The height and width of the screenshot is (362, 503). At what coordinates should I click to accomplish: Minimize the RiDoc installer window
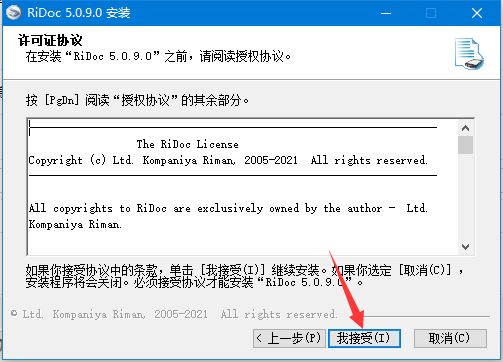point(386,13)
